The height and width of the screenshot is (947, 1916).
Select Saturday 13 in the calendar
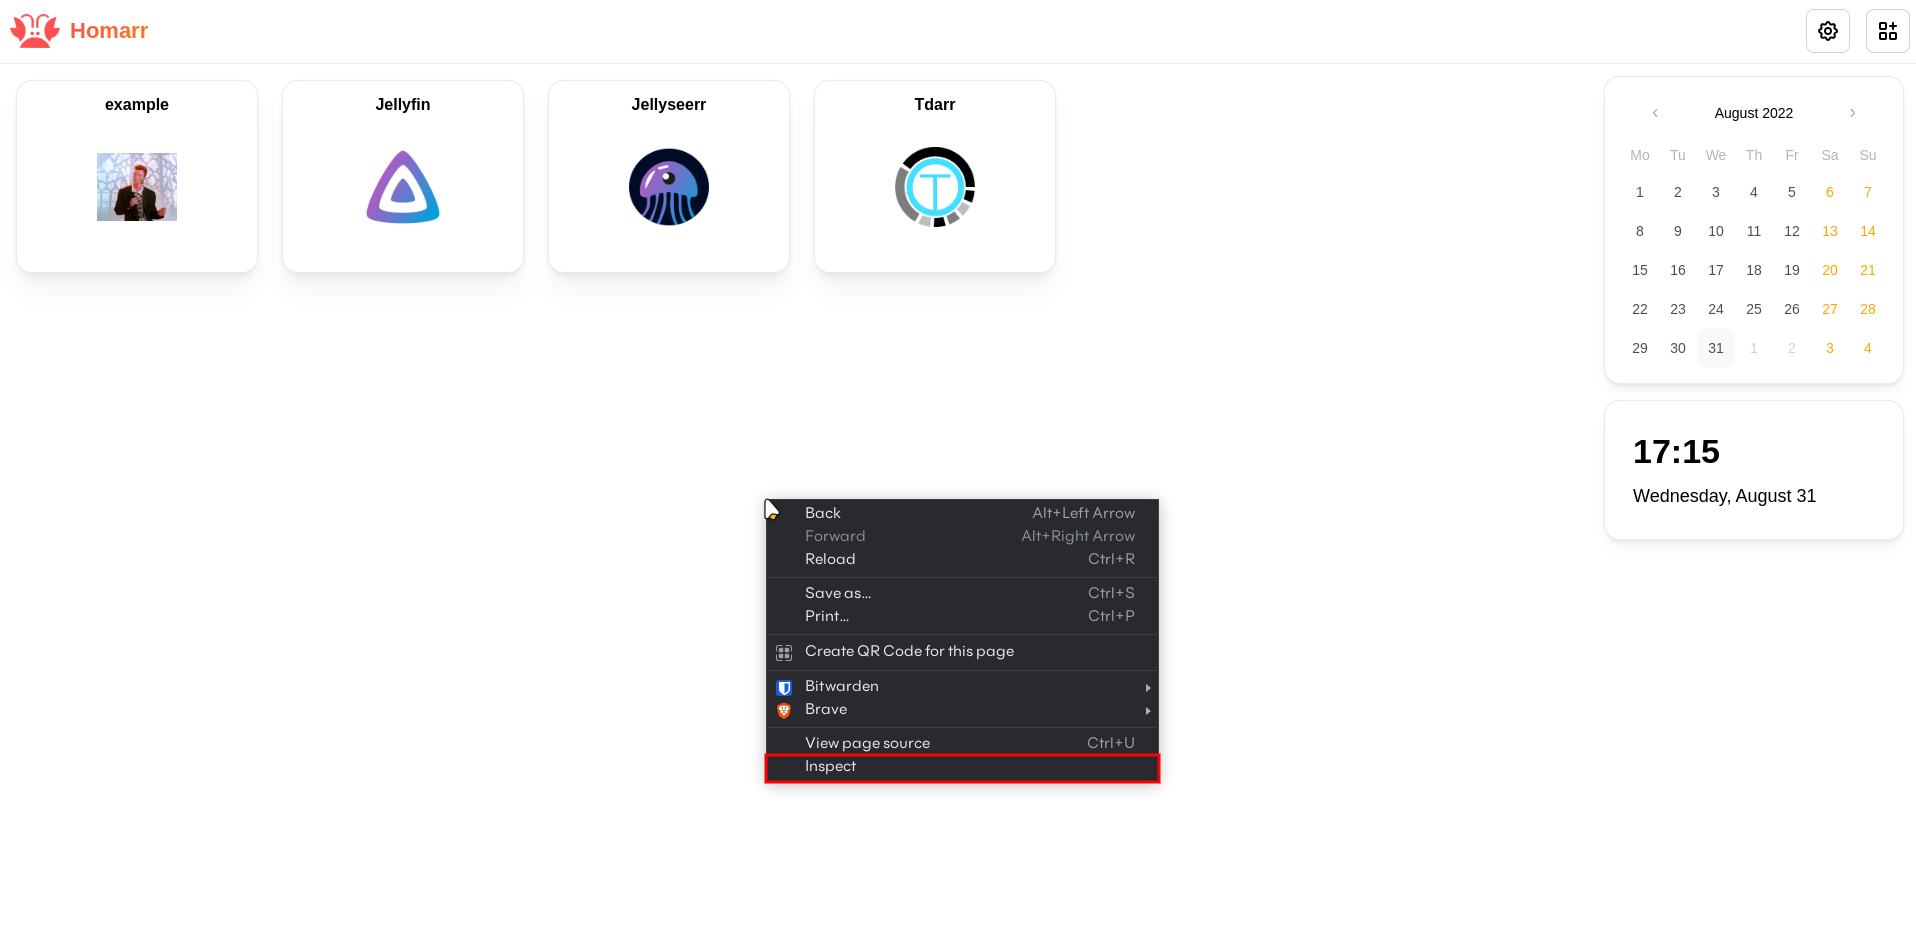(x=1830, y=231)
